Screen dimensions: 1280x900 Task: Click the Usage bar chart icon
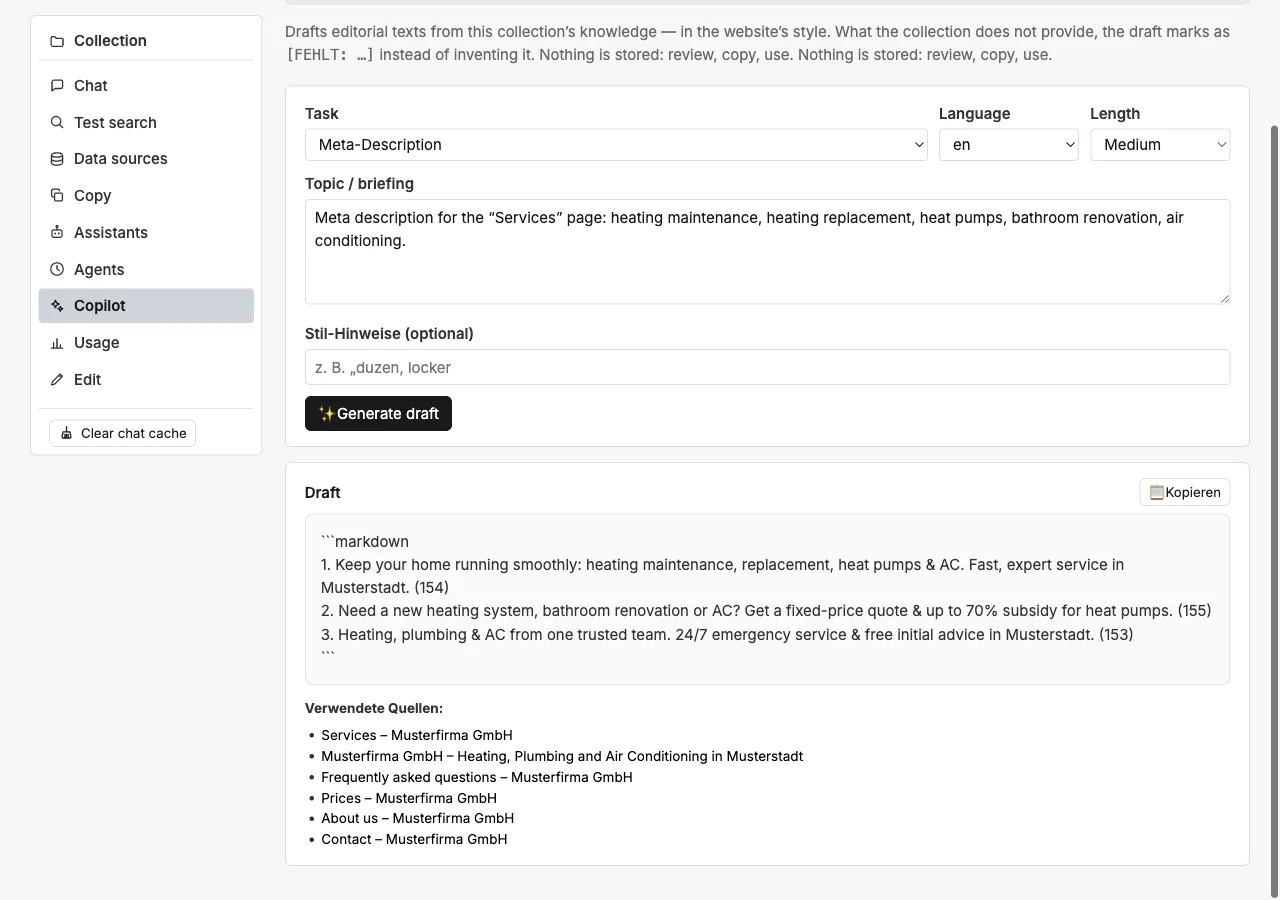(x=57, y=343)
